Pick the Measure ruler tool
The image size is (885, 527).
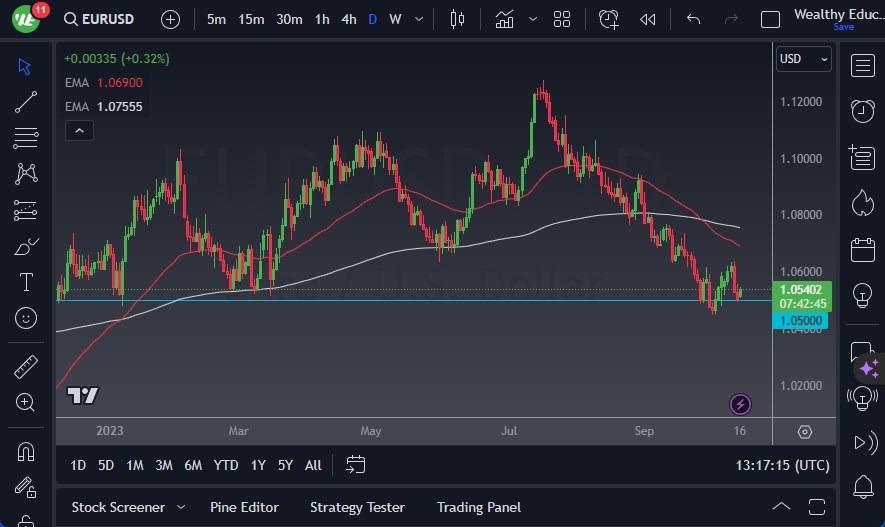[x=26, y=366]
